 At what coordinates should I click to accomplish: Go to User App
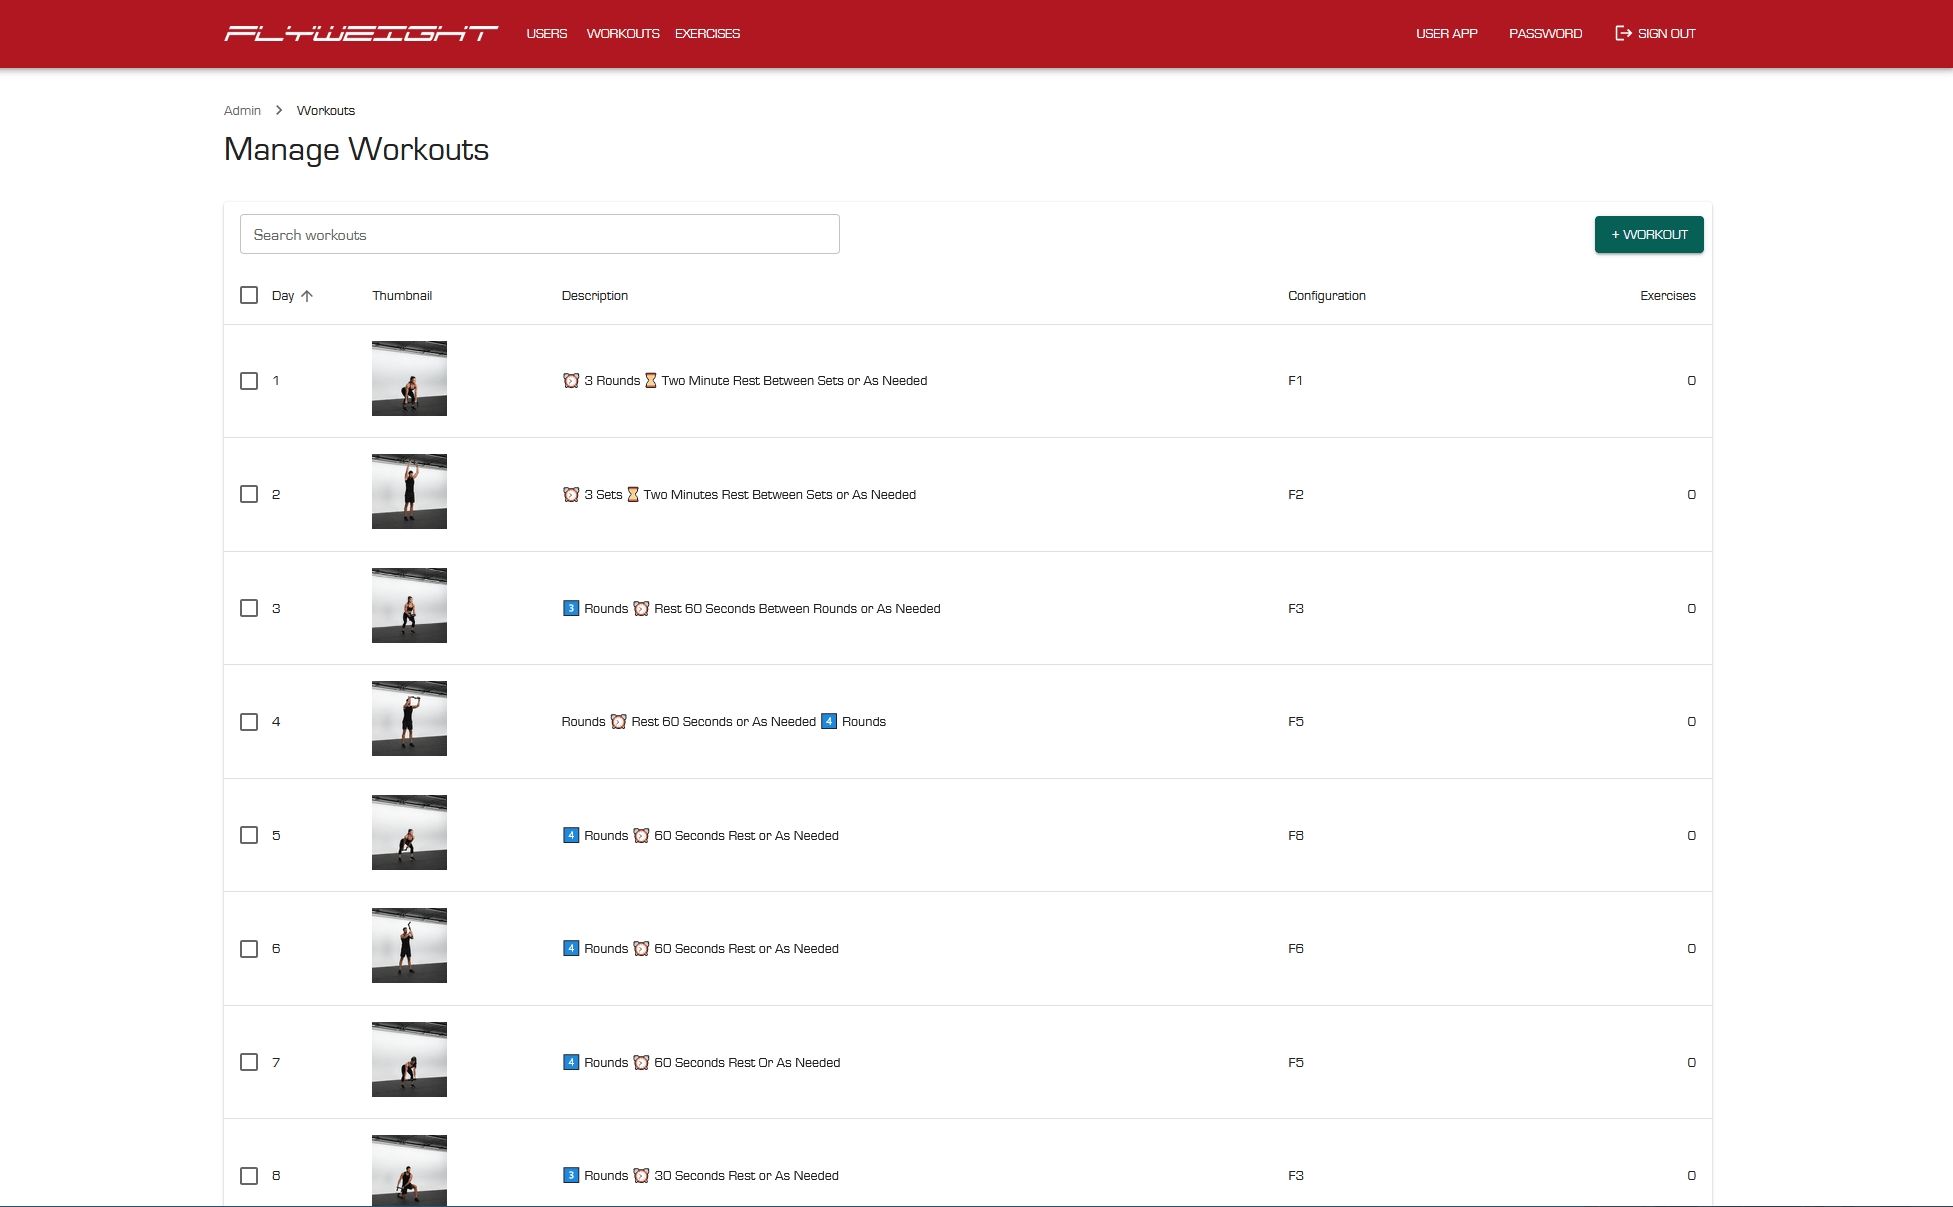tap(1446, 33)
